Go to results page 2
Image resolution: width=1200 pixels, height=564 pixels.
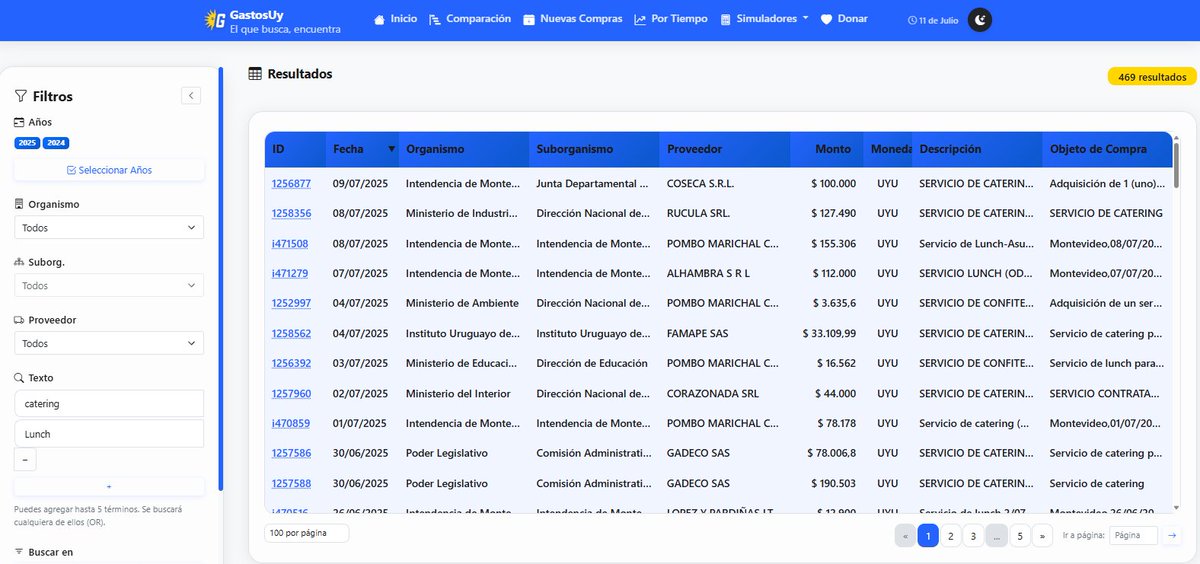coord(951,535)
